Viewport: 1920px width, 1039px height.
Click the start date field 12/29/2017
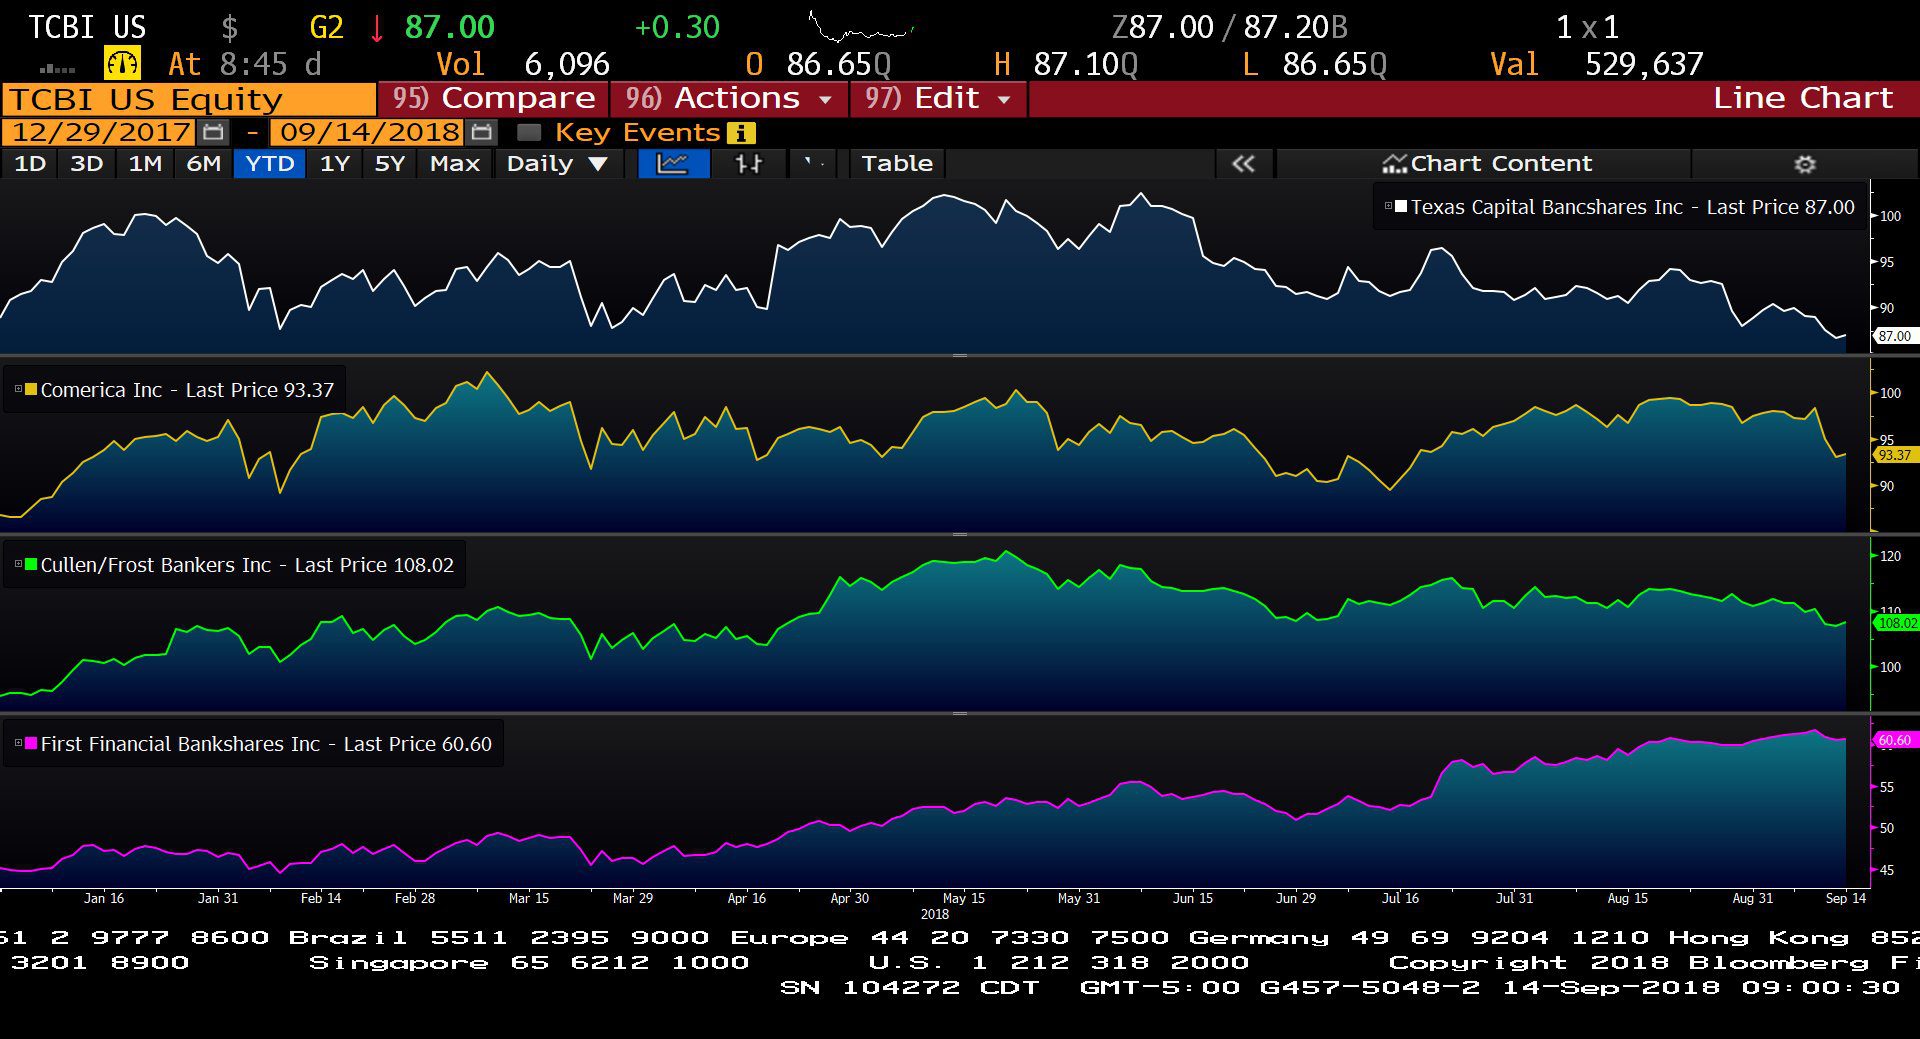[x=101, y=132]
